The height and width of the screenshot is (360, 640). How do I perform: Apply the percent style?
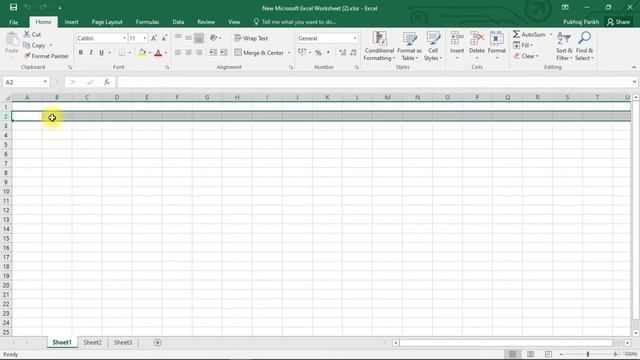point(318,53)
